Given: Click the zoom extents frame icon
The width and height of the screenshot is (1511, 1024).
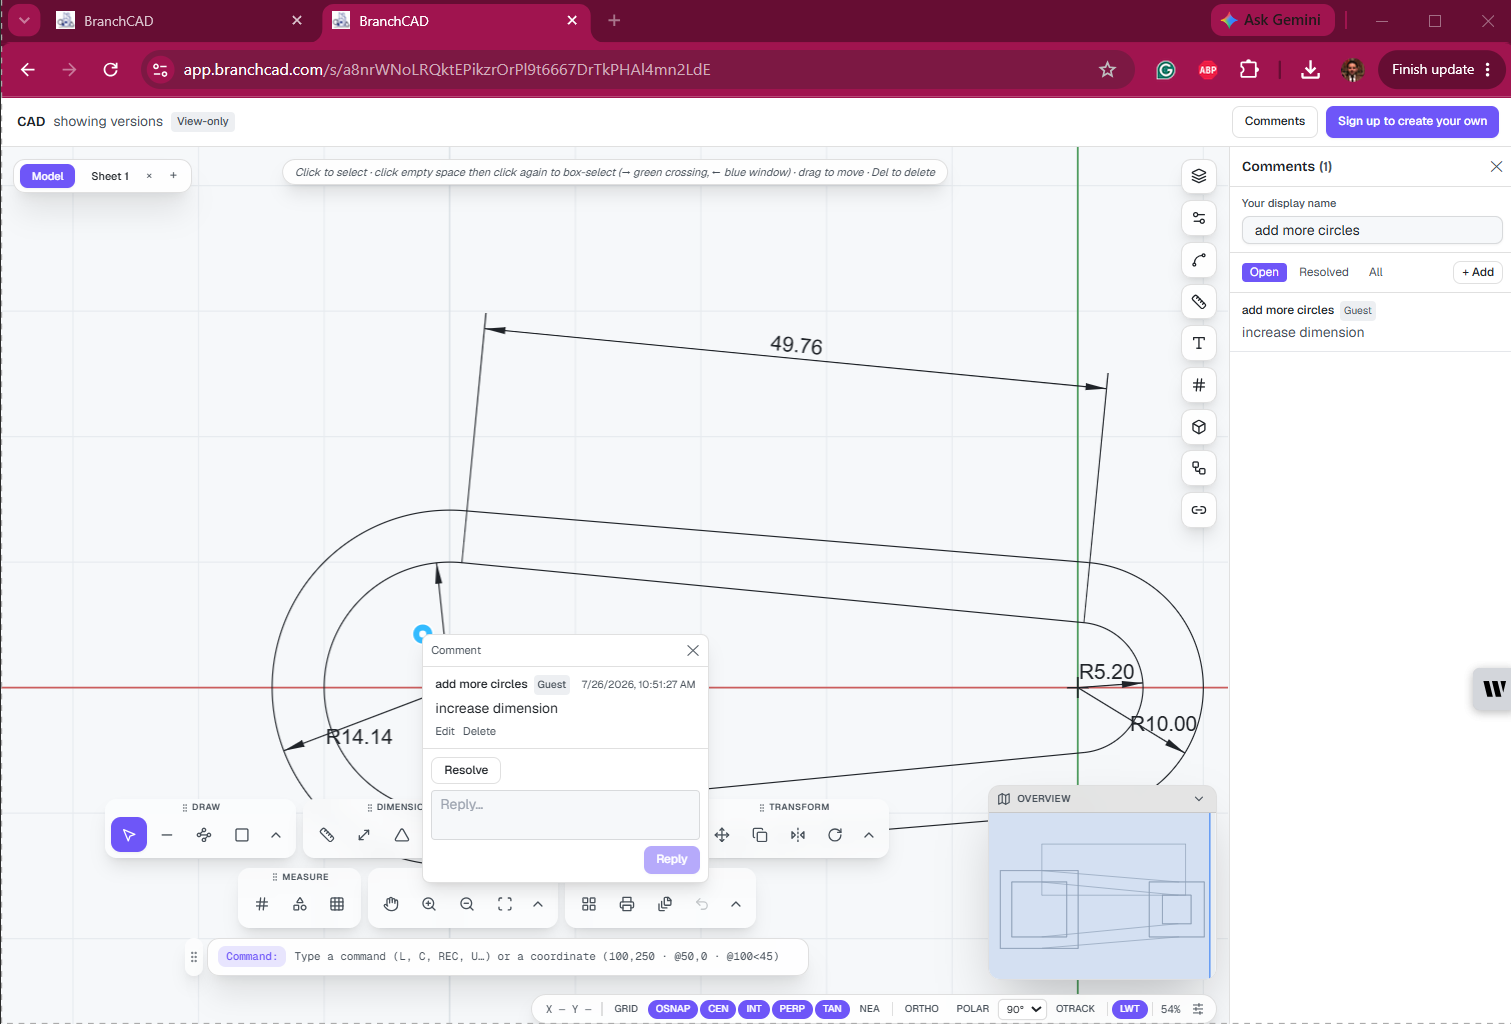Looking at the screenshot, I should point(505,904).
